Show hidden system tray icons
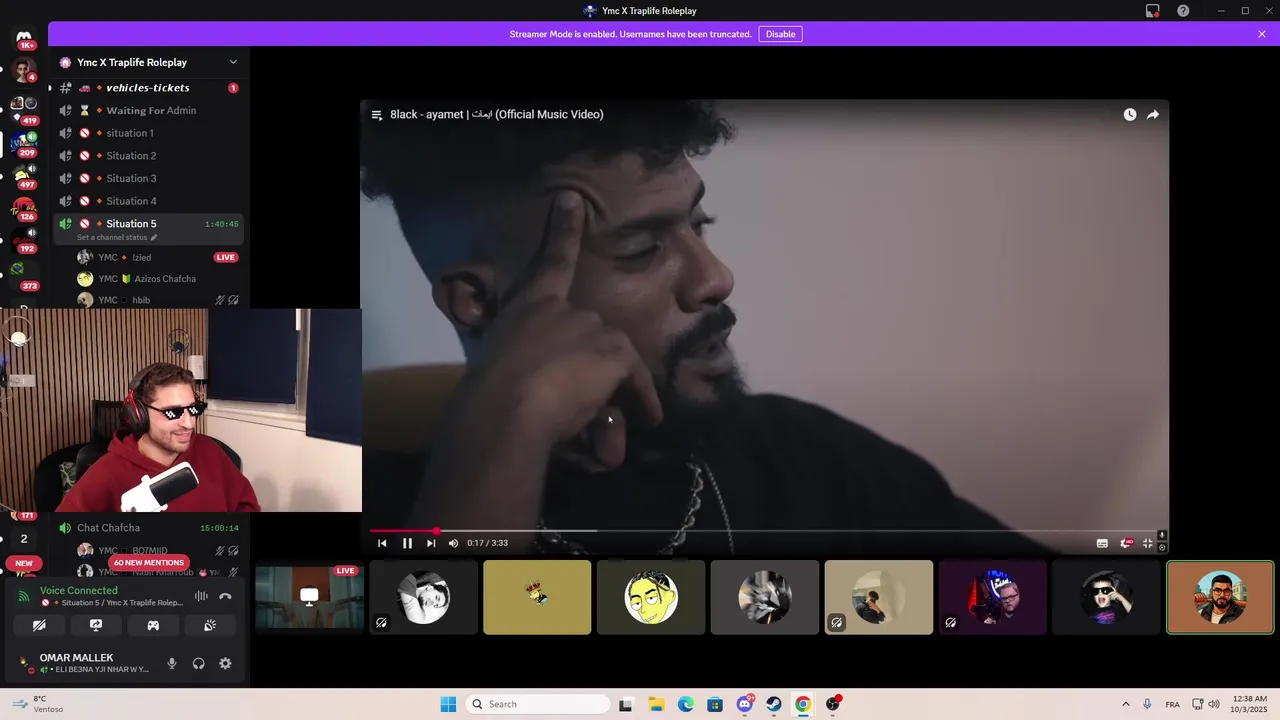Viewport: 1280px width, 720px height. (x=1125, y=704)
